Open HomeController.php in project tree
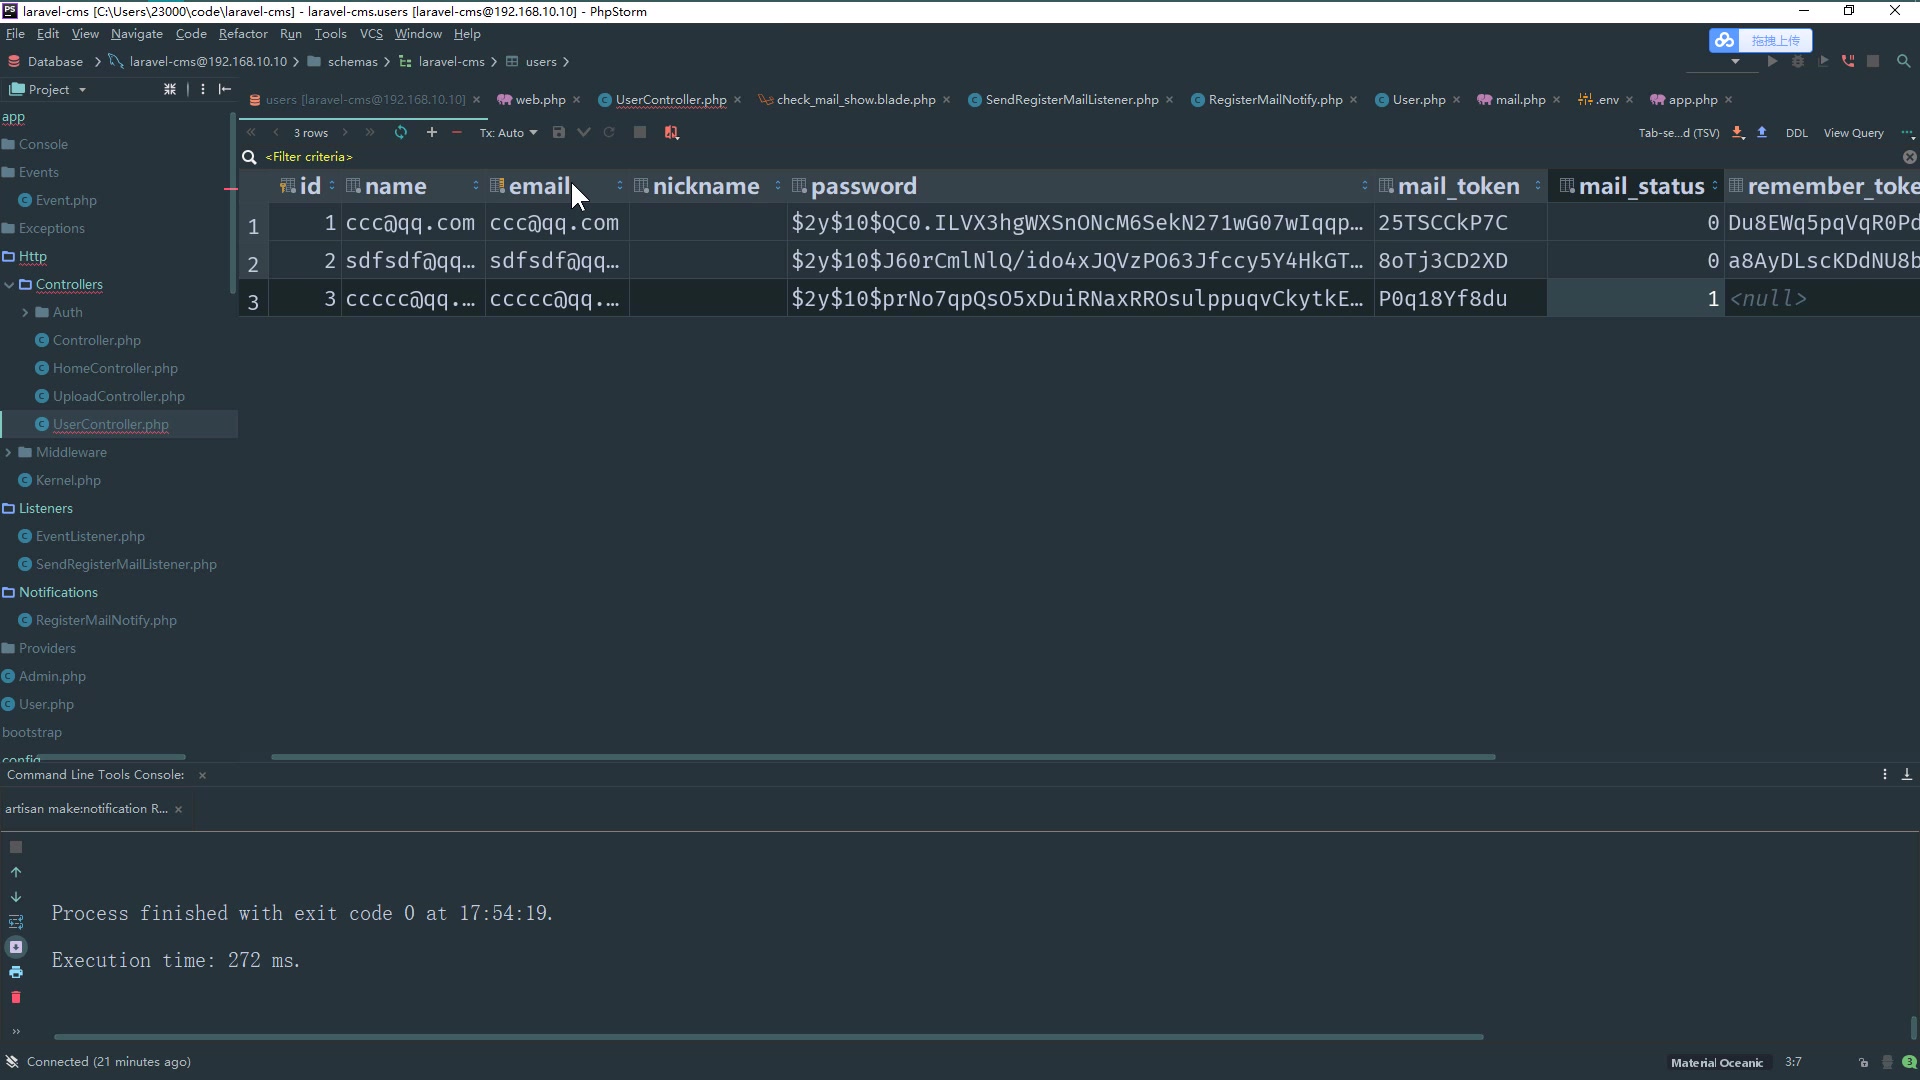The width and height of the screenshot is (1920, 1080). tap(115, 369)
